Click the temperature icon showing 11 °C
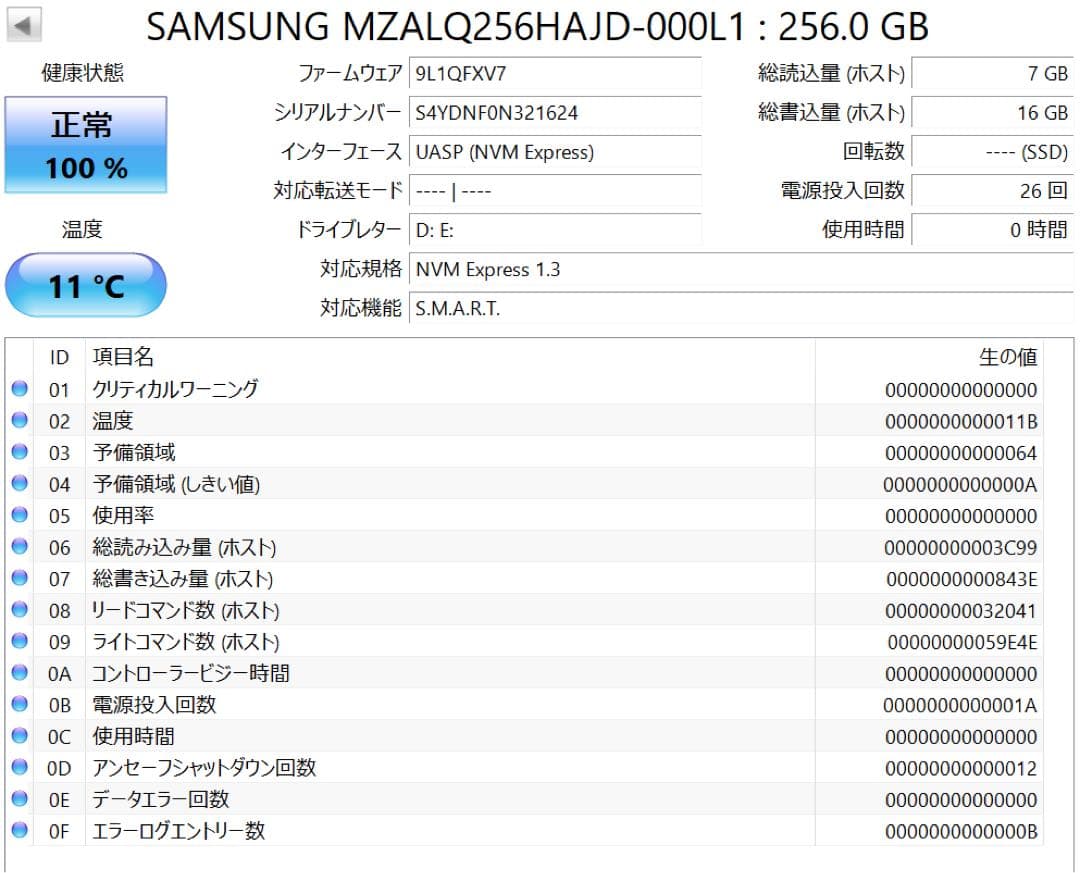The image size is (1080, 873). tap(85, 284)
